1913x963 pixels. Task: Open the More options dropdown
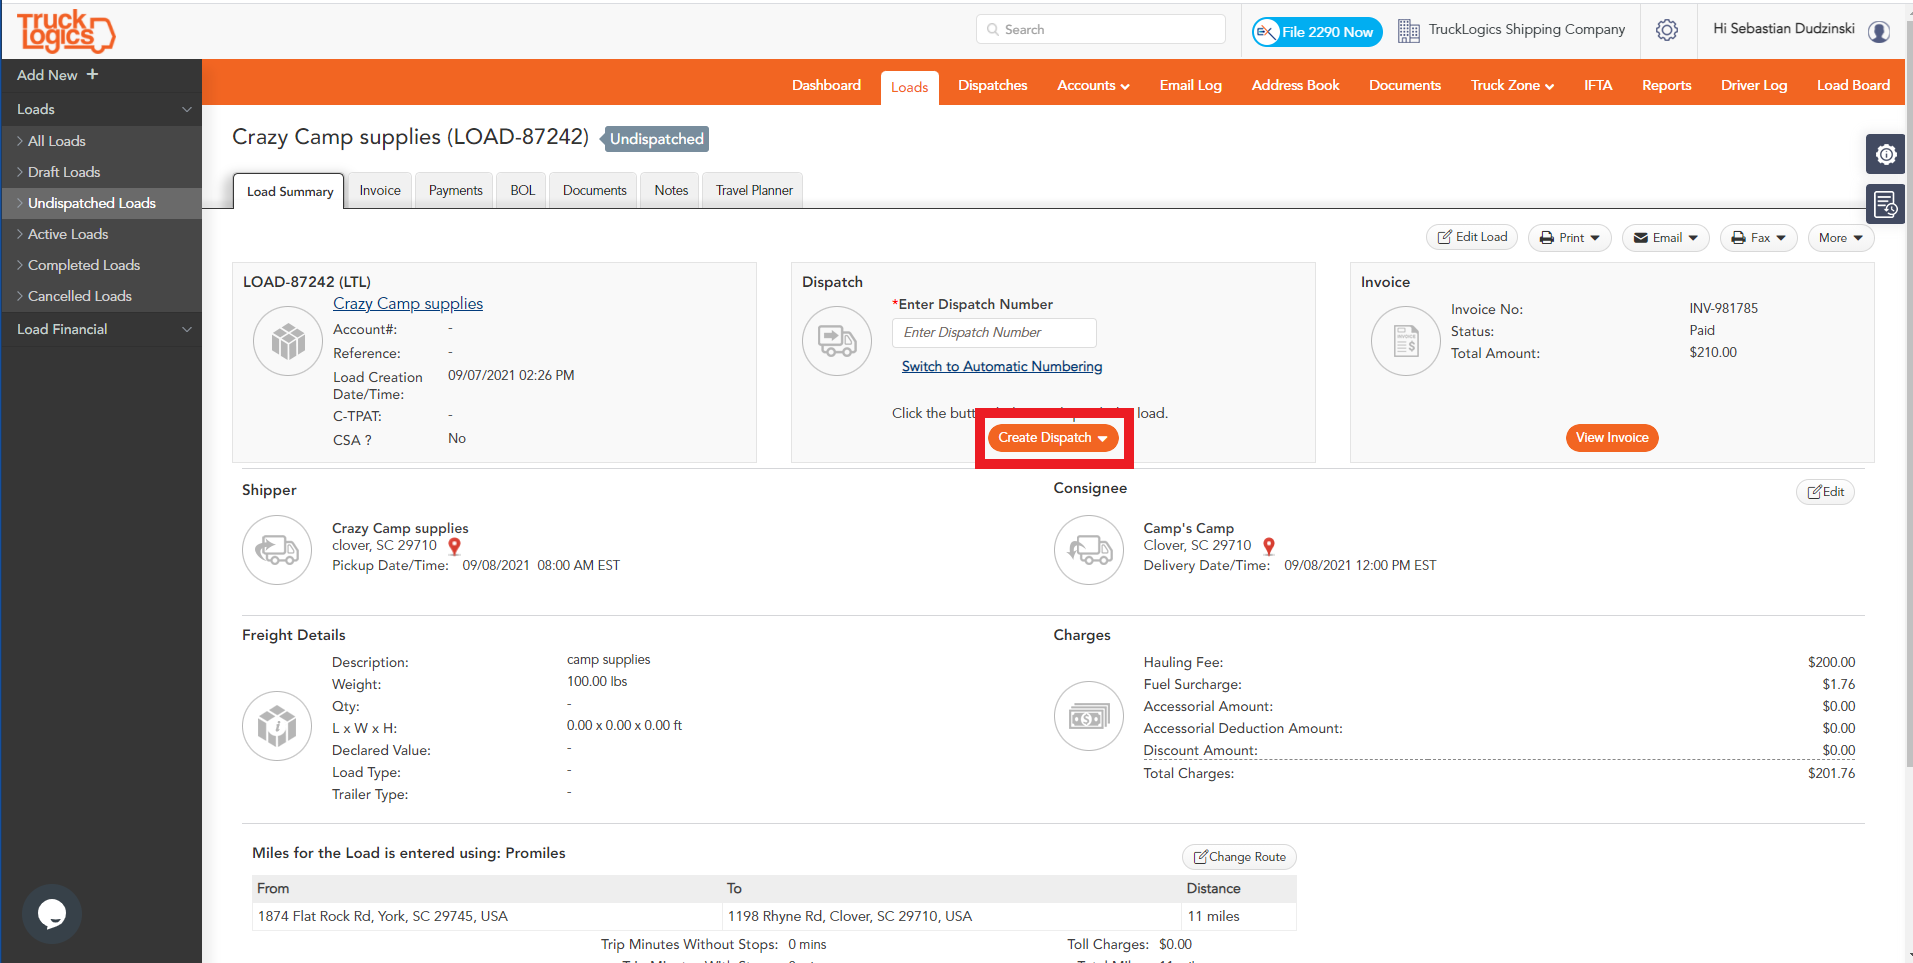click(x=1841, y=238)
